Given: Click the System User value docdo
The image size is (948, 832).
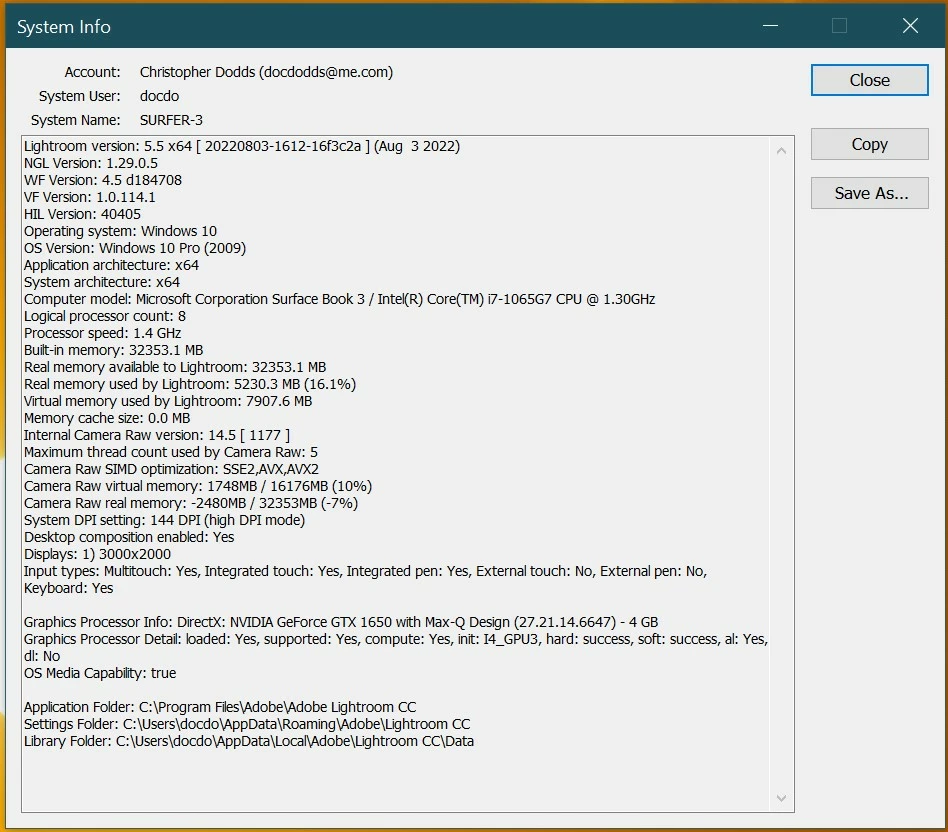Looking at the screenshot, I should (x=160, y=96).
